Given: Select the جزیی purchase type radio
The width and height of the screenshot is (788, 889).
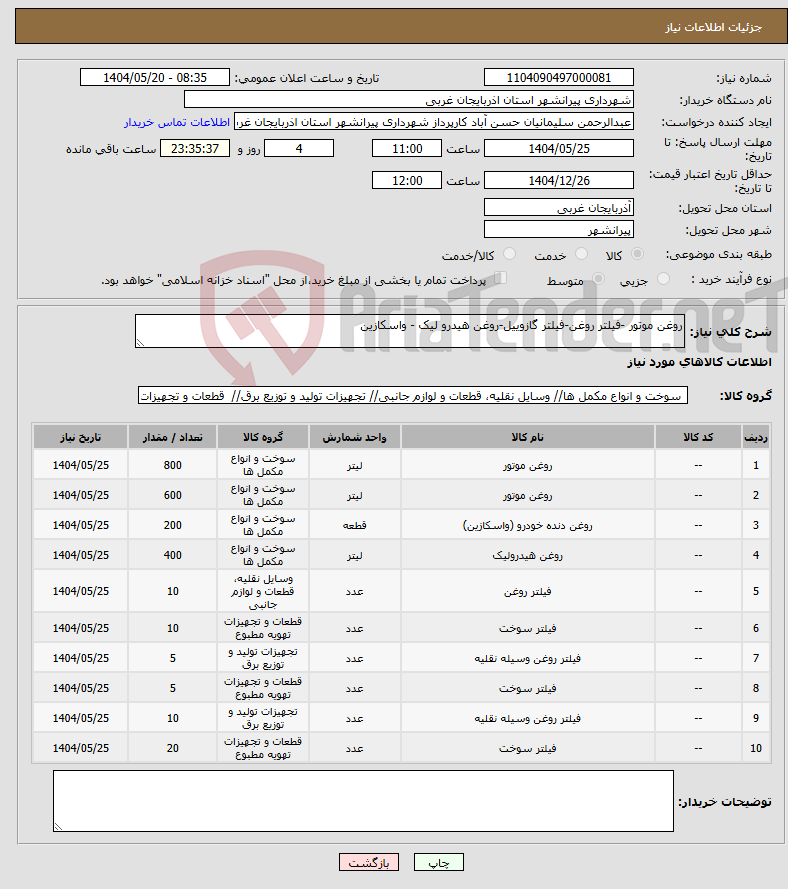Looking at the screenshot, I should (663, 279).
